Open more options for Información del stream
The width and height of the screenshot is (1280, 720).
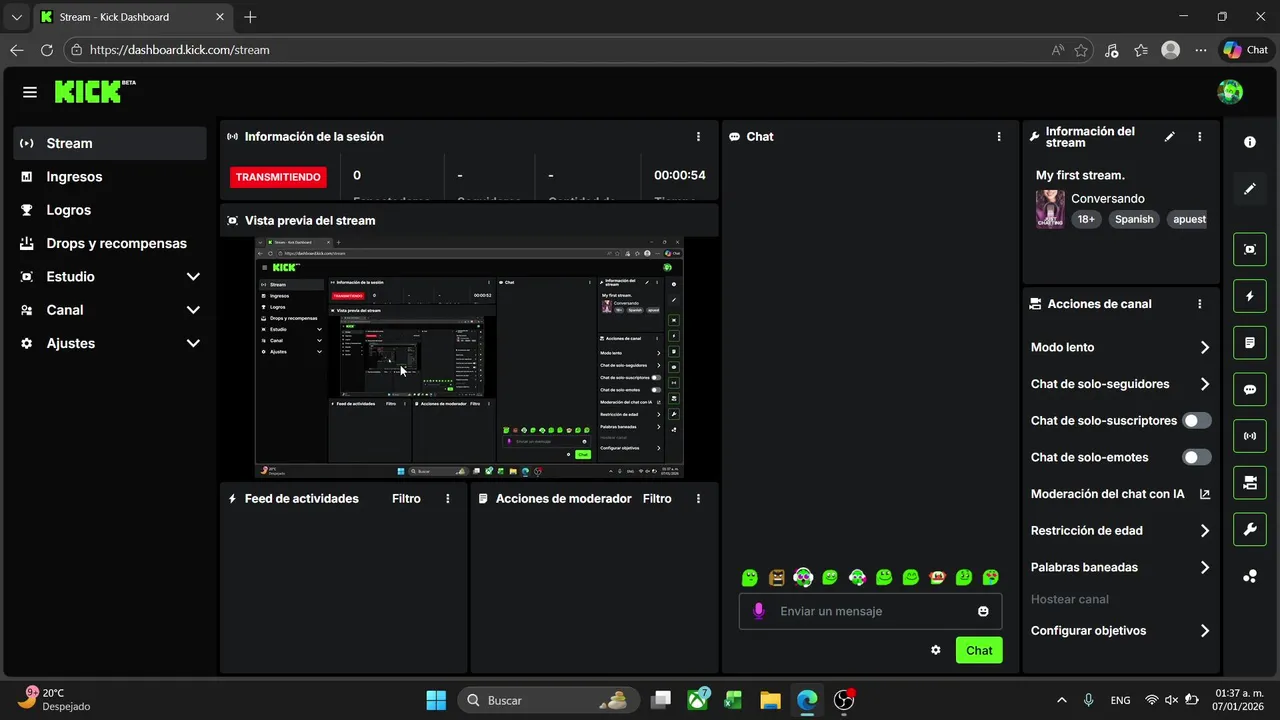pos(1200,137)
